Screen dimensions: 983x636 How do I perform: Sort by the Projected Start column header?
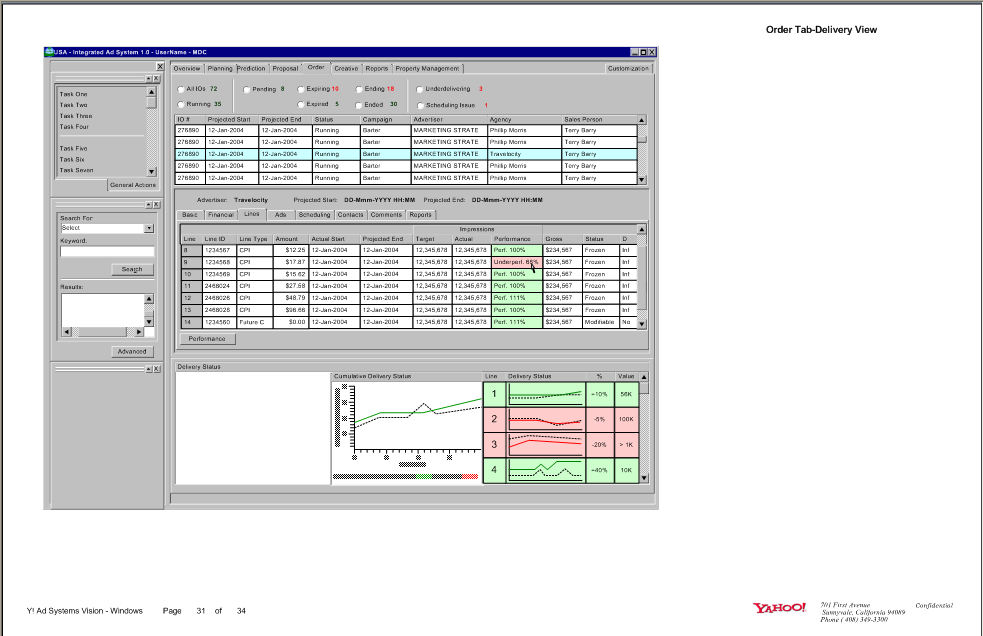(x=228, y=119)
